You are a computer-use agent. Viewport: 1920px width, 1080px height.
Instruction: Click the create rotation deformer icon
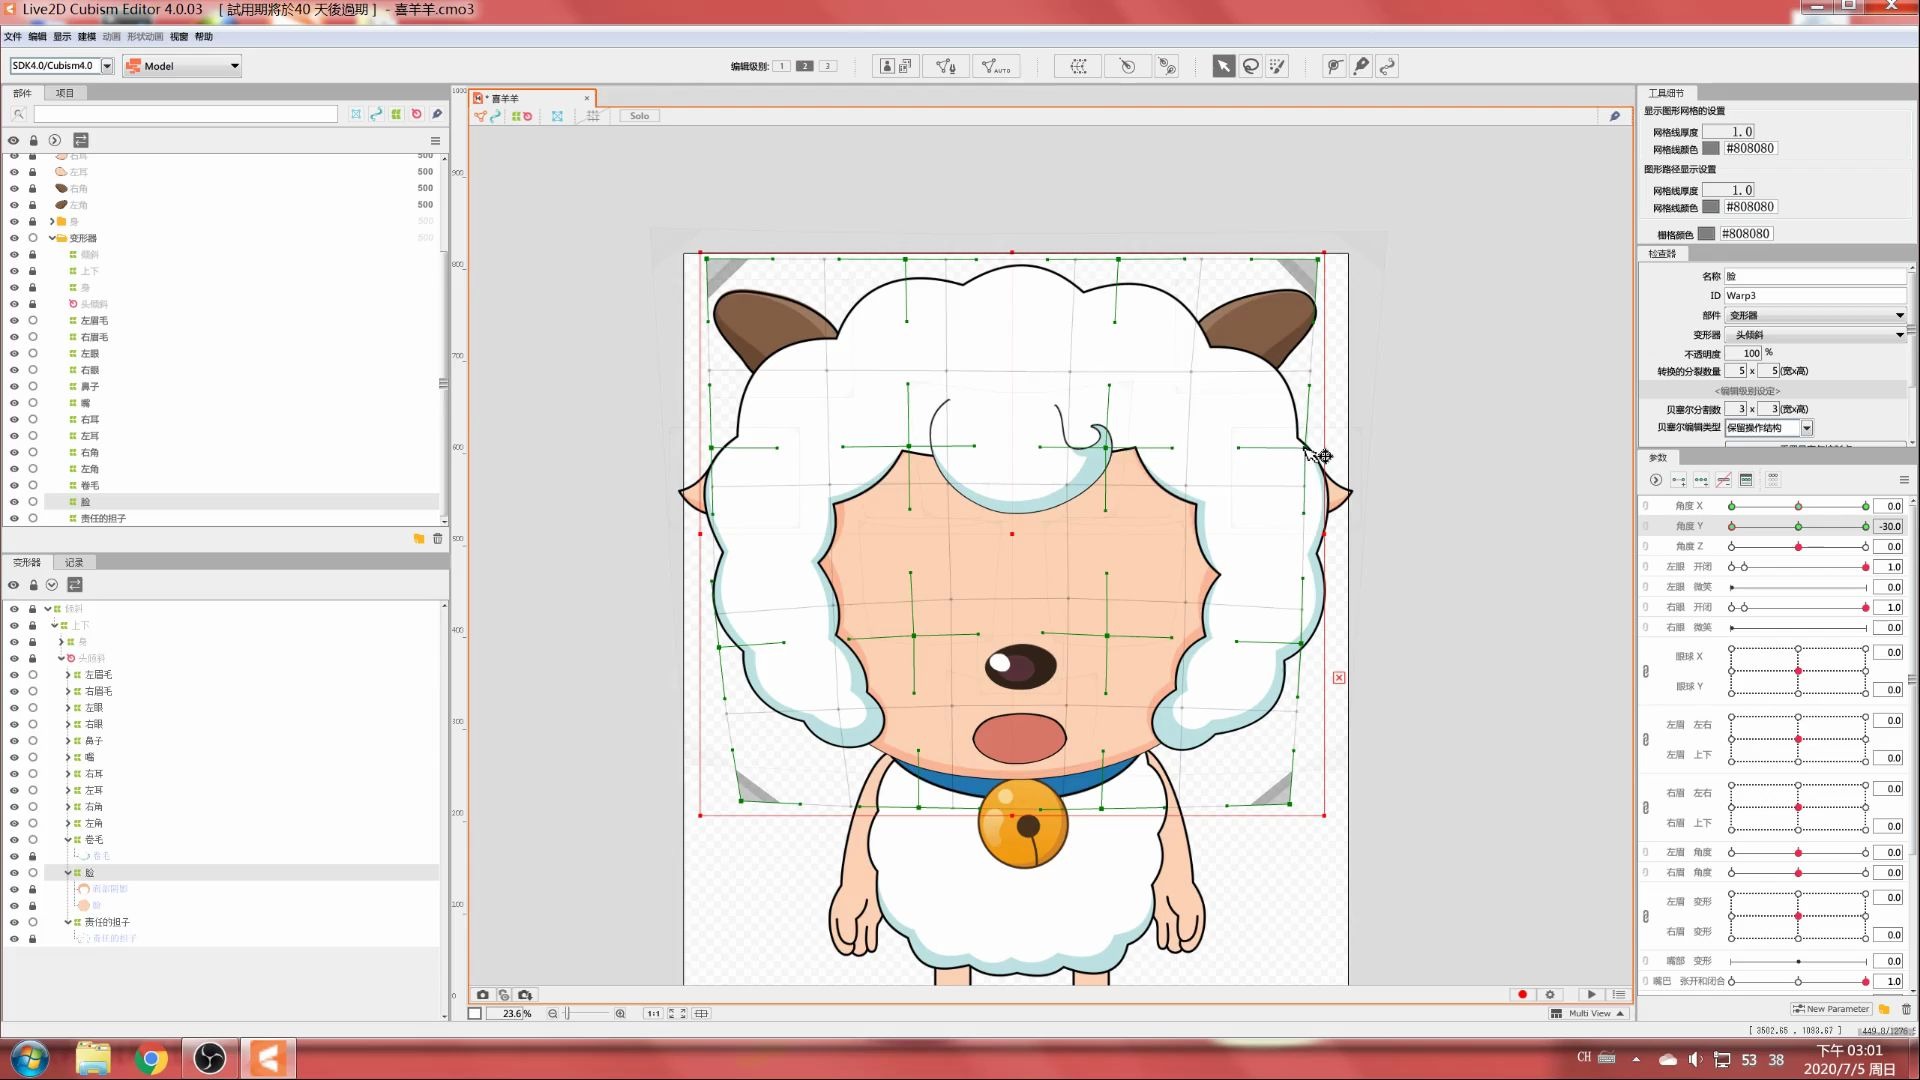coord(1127,66)
